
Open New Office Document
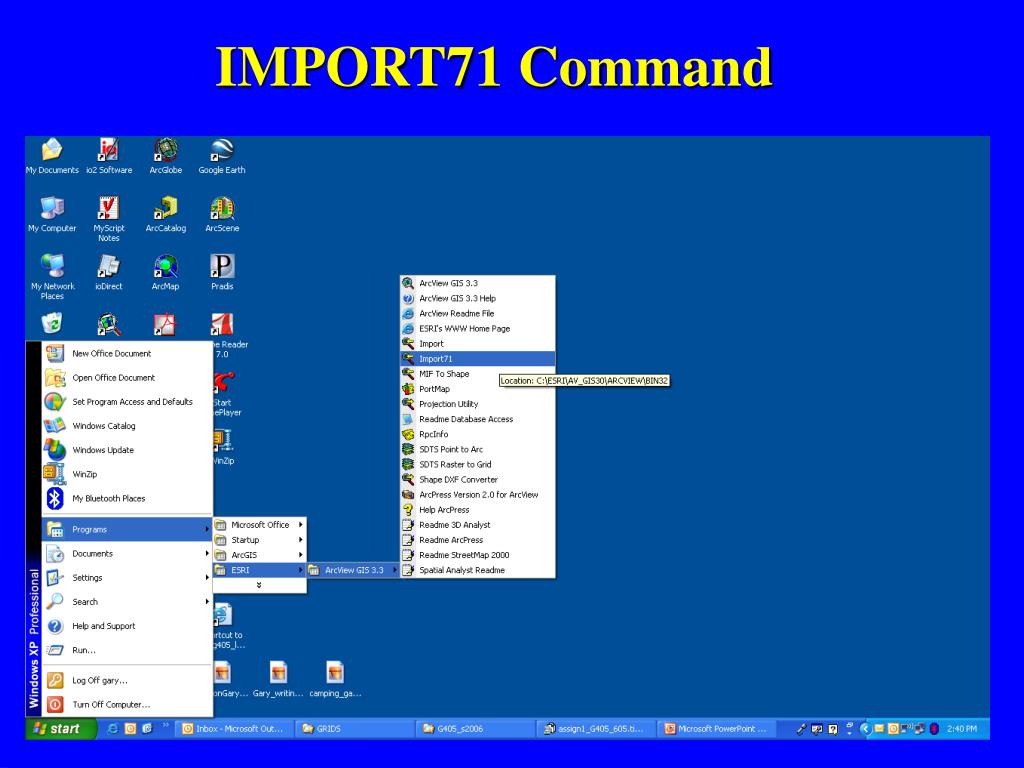pyautogui.click(x=127, y=353)
